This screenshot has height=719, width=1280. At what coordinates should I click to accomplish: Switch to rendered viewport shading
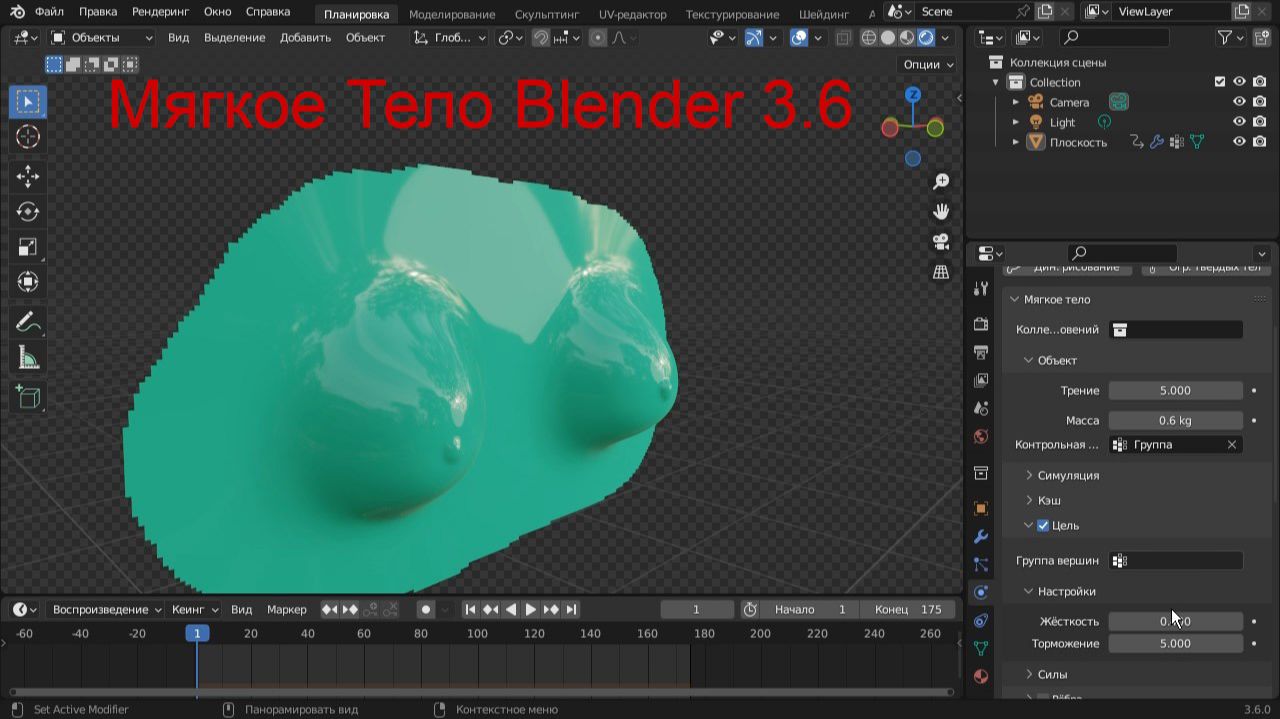coord(926,38)
